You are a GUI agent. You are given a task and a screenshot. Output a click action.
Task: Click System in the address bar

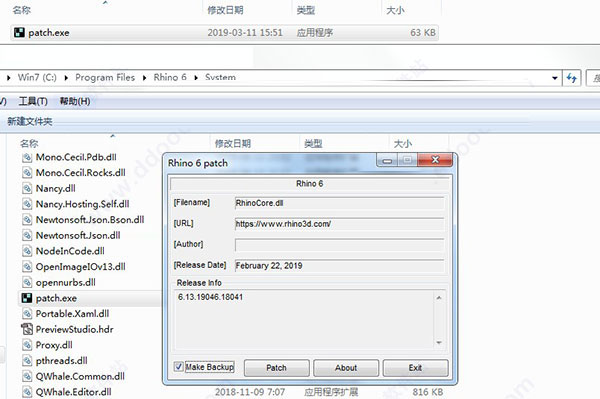tap(220, 78)
